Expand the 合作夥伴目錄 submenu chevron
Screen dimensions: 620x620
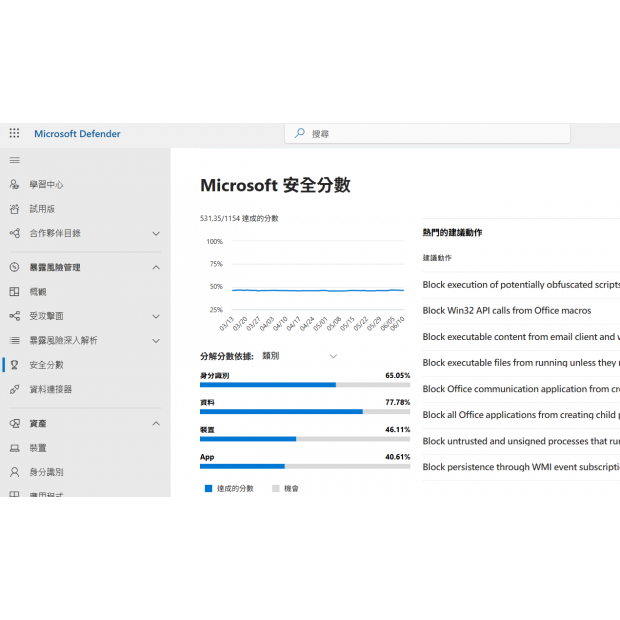(155, 233)
